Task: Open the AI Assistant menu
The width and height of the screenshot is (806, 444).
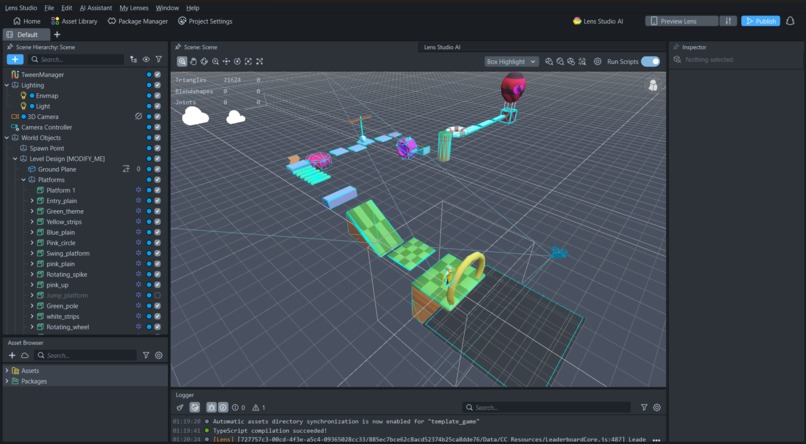Action: [x=96, y=8]
